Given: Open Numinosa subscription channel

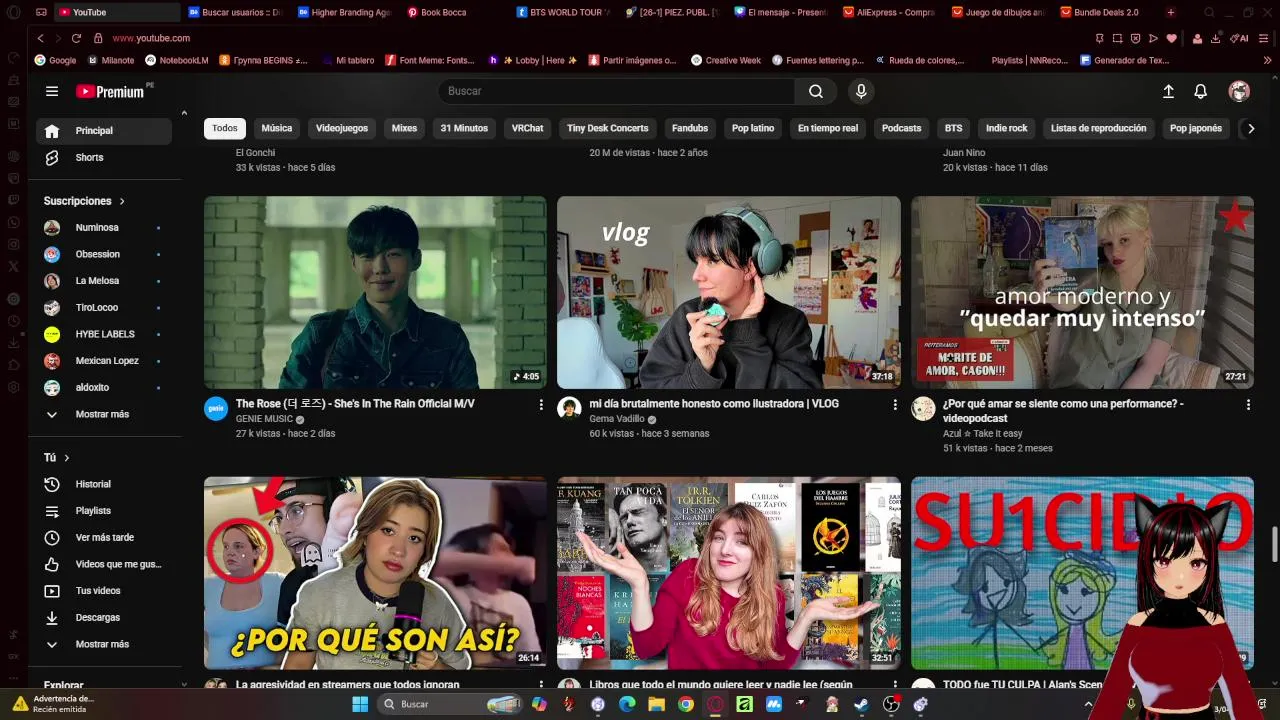Looking at the screenshot, I should pyautogui.click(x=104, y=228).
